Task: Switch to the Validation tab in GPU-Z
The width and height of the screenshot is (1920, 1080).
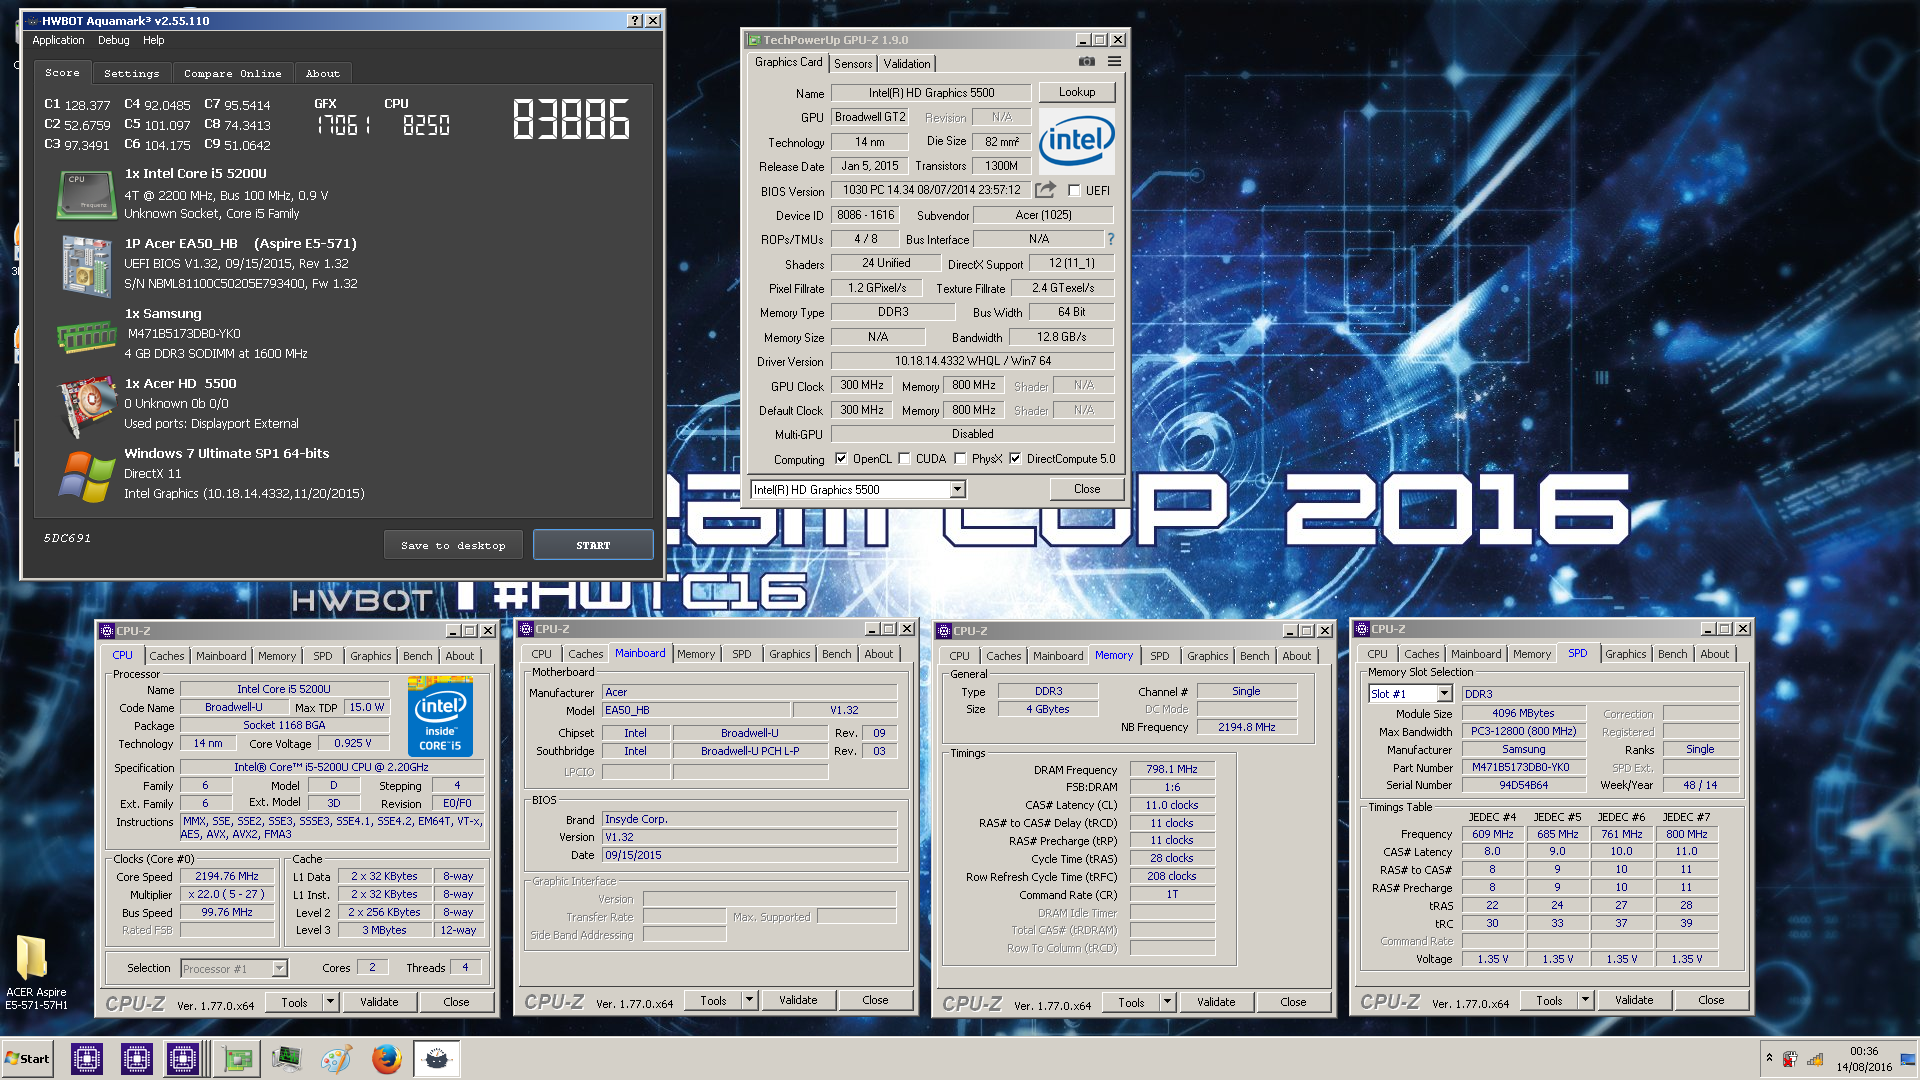Action: pos(907,63)
